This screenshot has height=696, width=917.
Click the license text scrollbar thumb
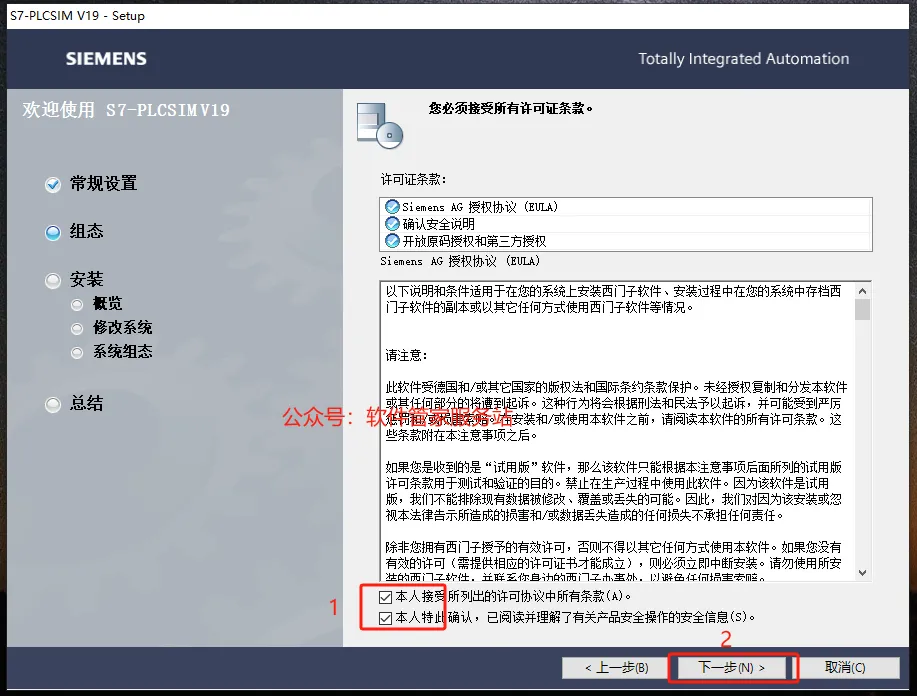(863, 310)
